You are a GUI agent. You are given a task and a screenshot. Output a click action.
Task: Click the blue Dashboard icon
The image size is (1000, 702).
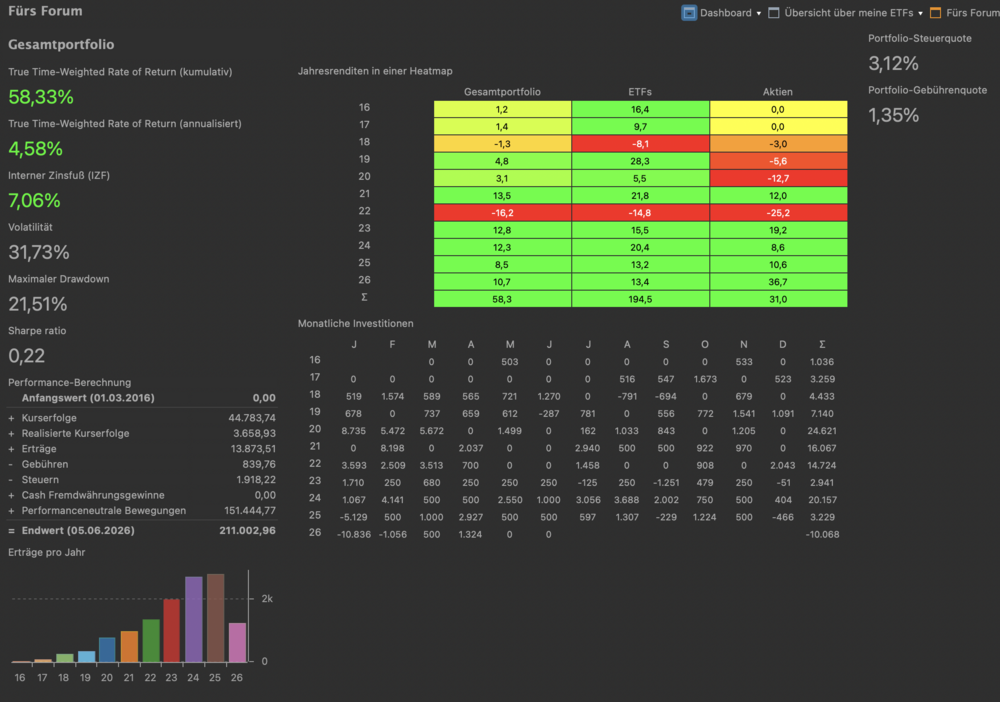pyautogui.click(x=689, y=13)
